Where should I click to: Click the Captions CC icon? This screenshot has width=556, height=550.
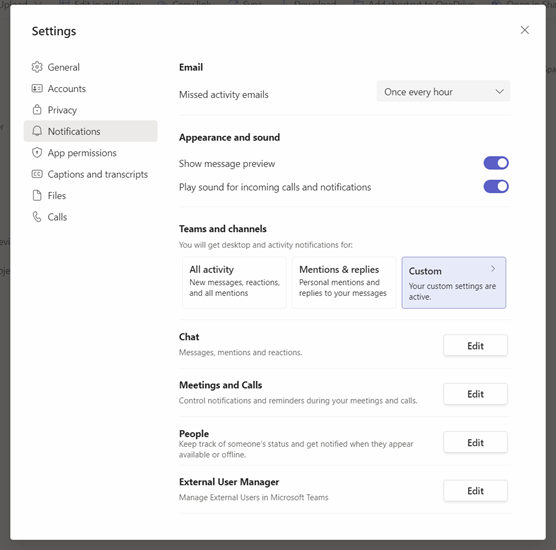click(37, 174)
